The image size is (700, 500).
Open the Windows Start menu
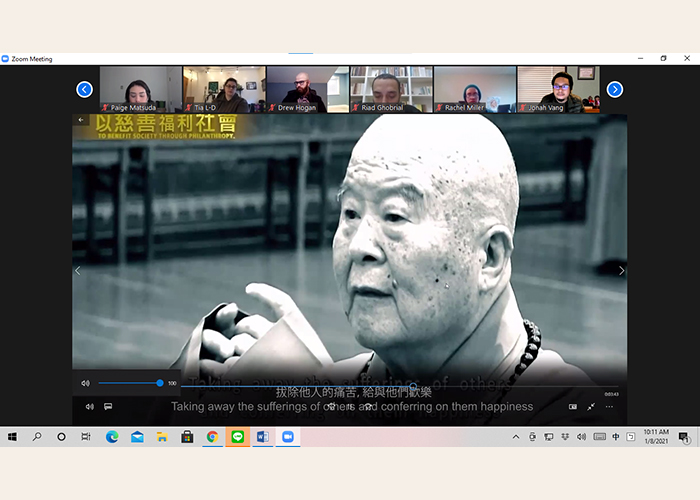point(12,437)
